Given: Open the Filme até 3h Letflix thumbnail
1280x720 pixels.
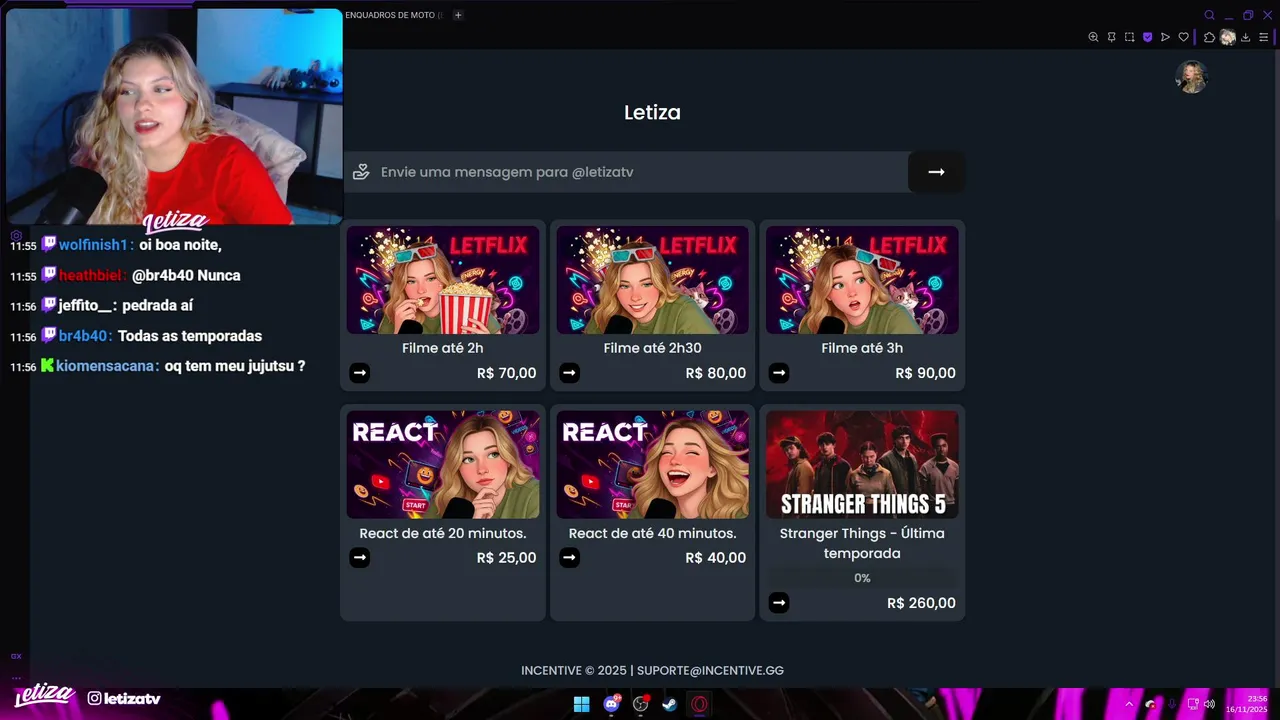Looking at the screenshot, I should [862, 280].
